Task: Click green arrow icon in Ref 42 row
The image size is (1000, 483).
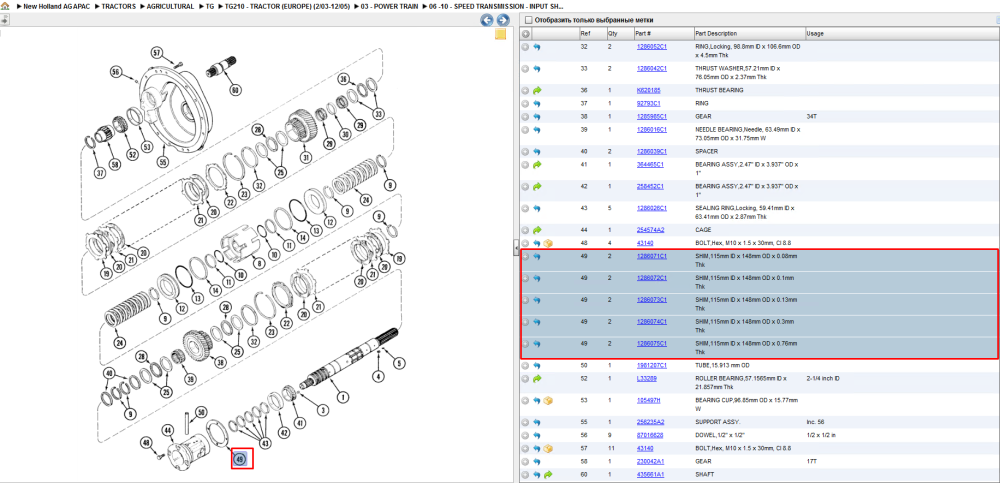Action: pos(537,187)
